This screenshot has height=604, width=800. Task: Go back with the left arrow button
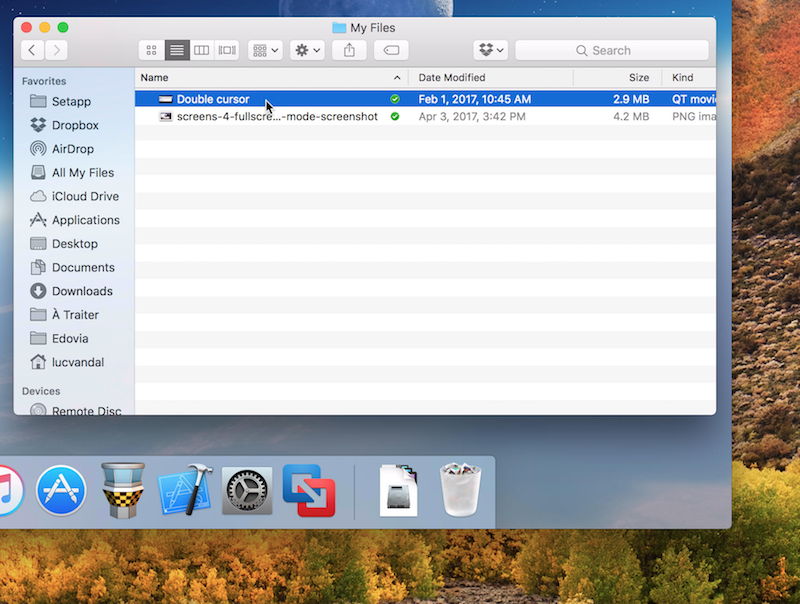32,50
